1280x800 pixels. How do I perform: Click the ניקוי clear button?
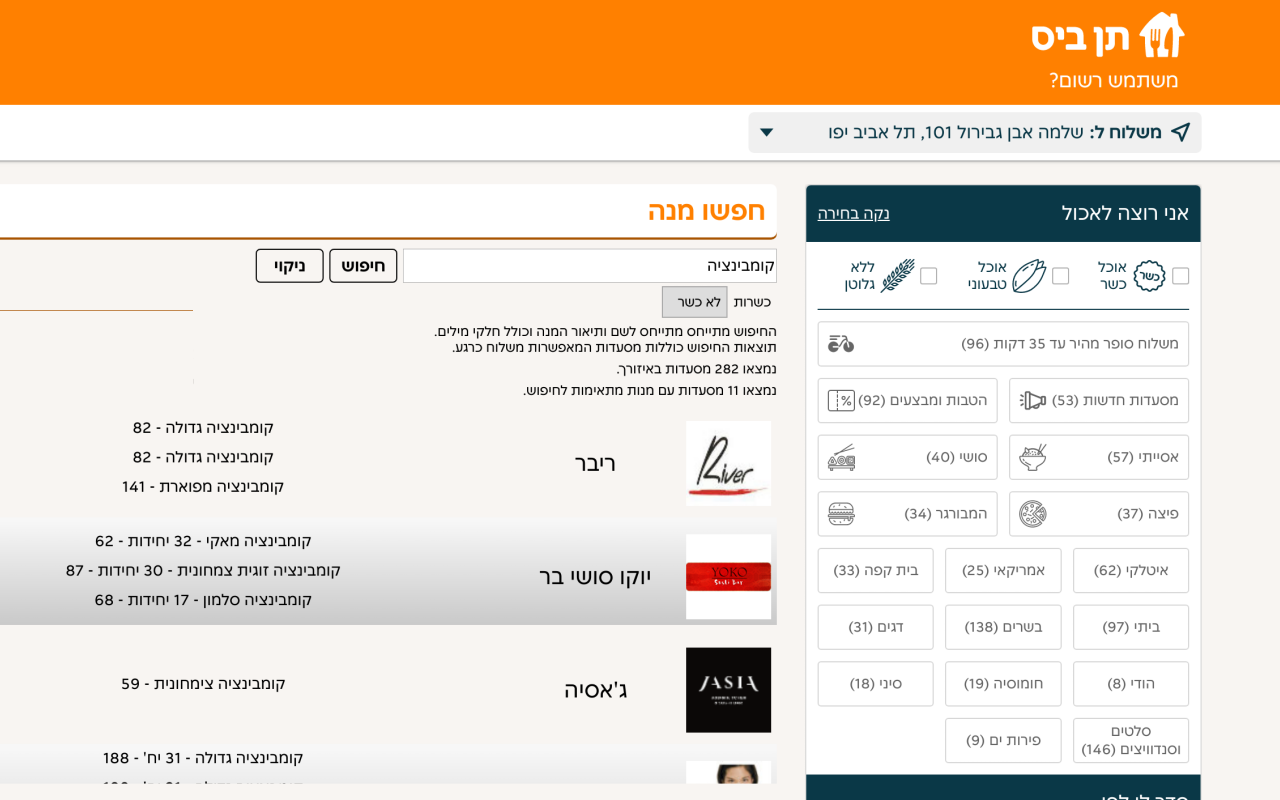click(289, 266)
